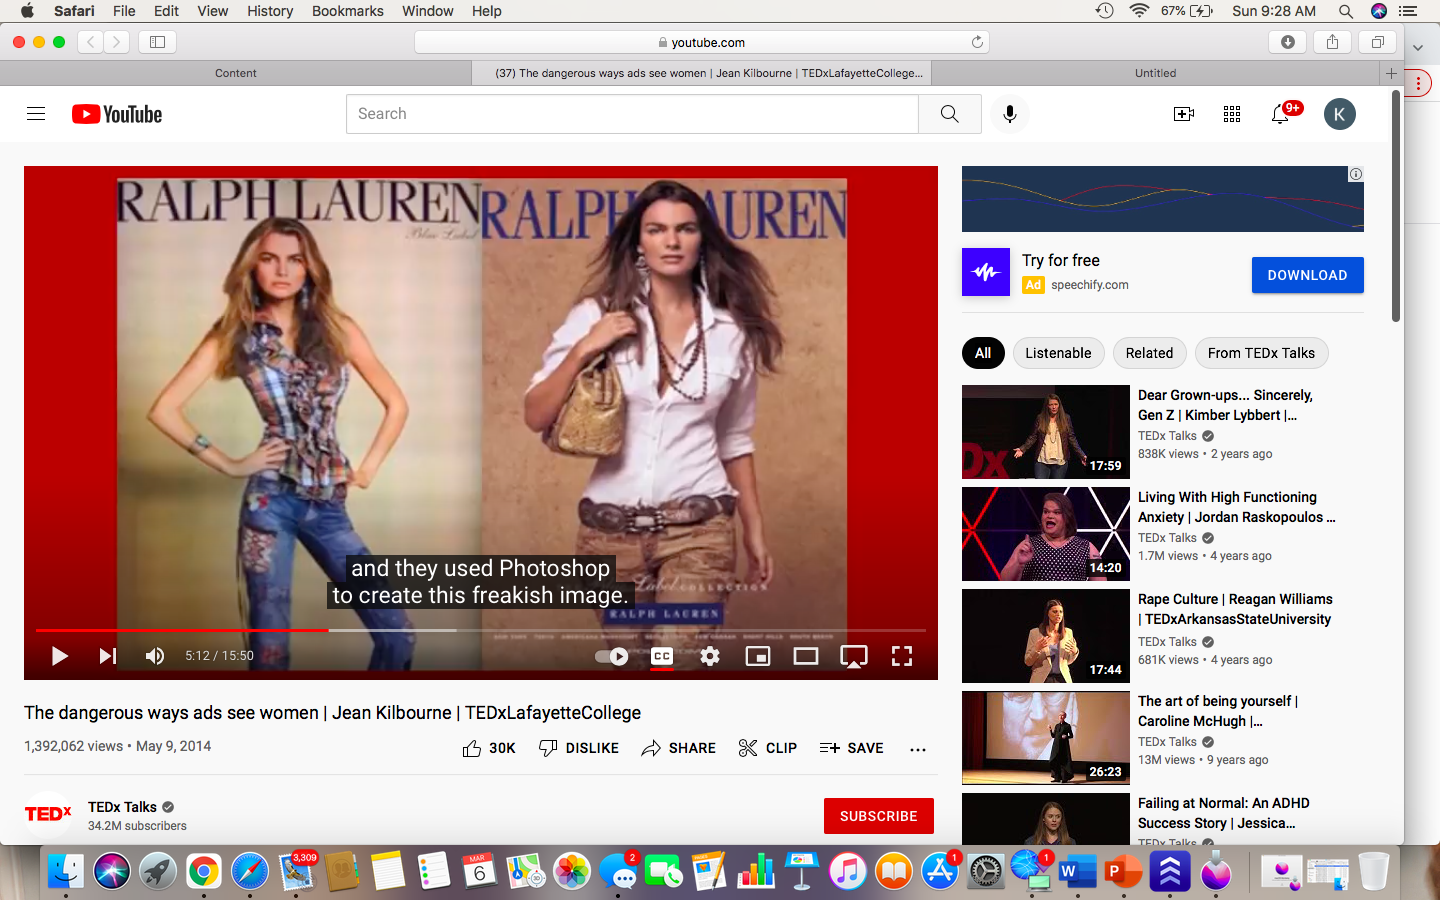The image size is (1440, 900).
Task: Expand the chevron in background window
Action: (1417, 47)
